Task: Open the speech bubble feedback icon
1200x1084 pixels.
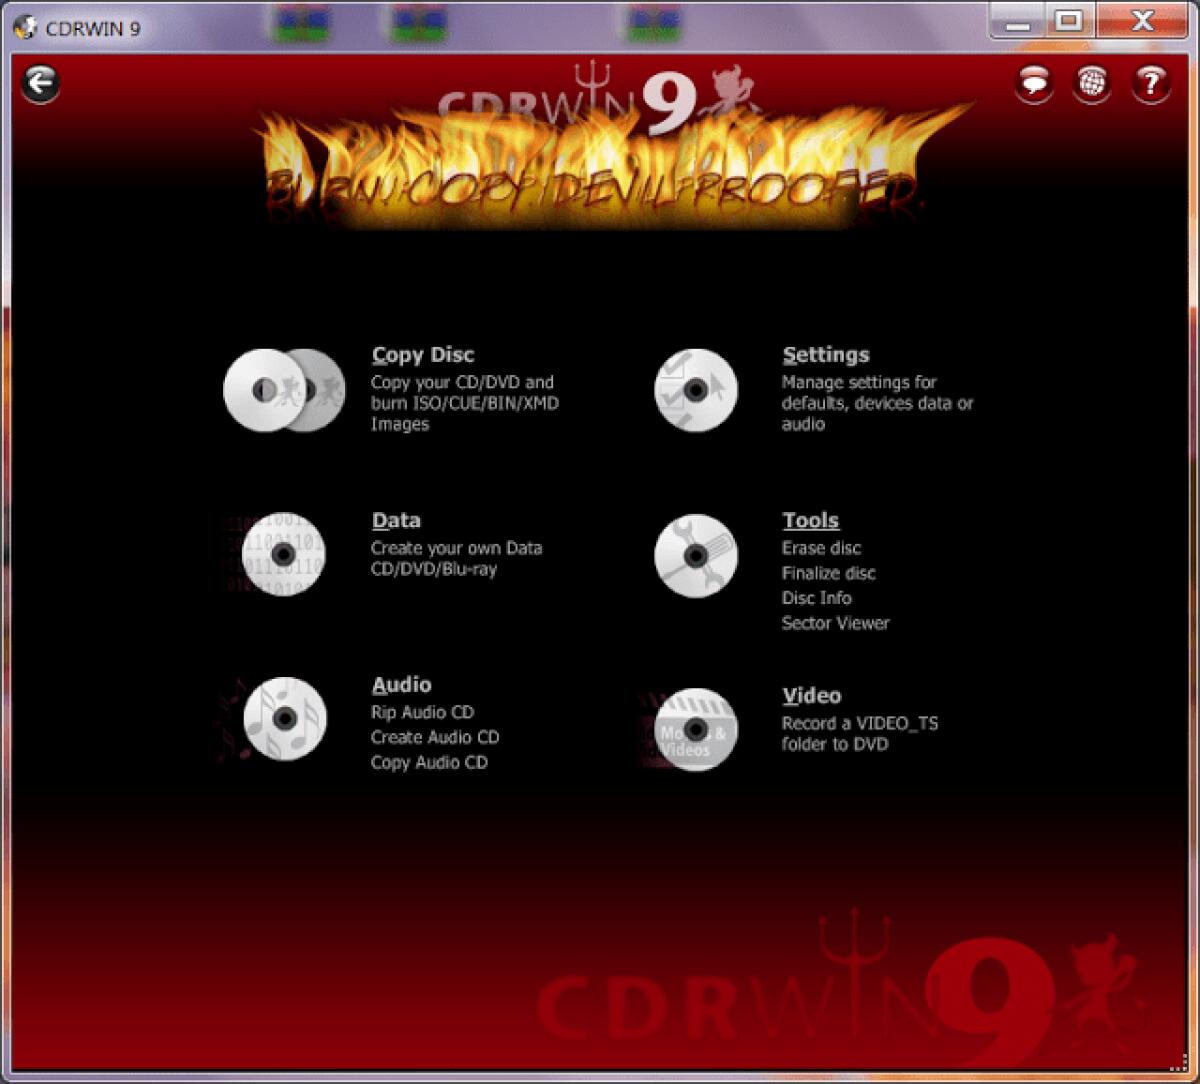Action: [x=1031, y=84]
